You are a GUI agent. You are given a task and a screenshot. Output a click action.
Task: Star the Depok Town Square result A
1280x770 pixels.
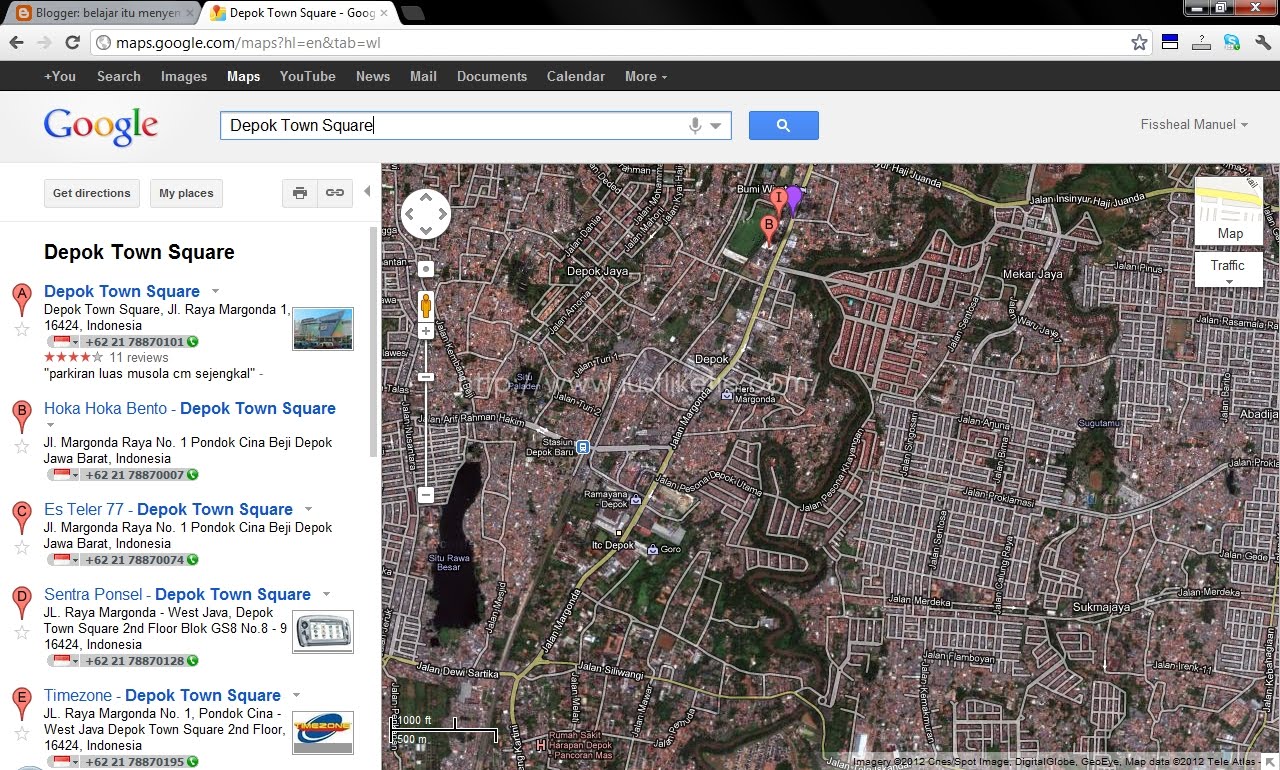21,329
